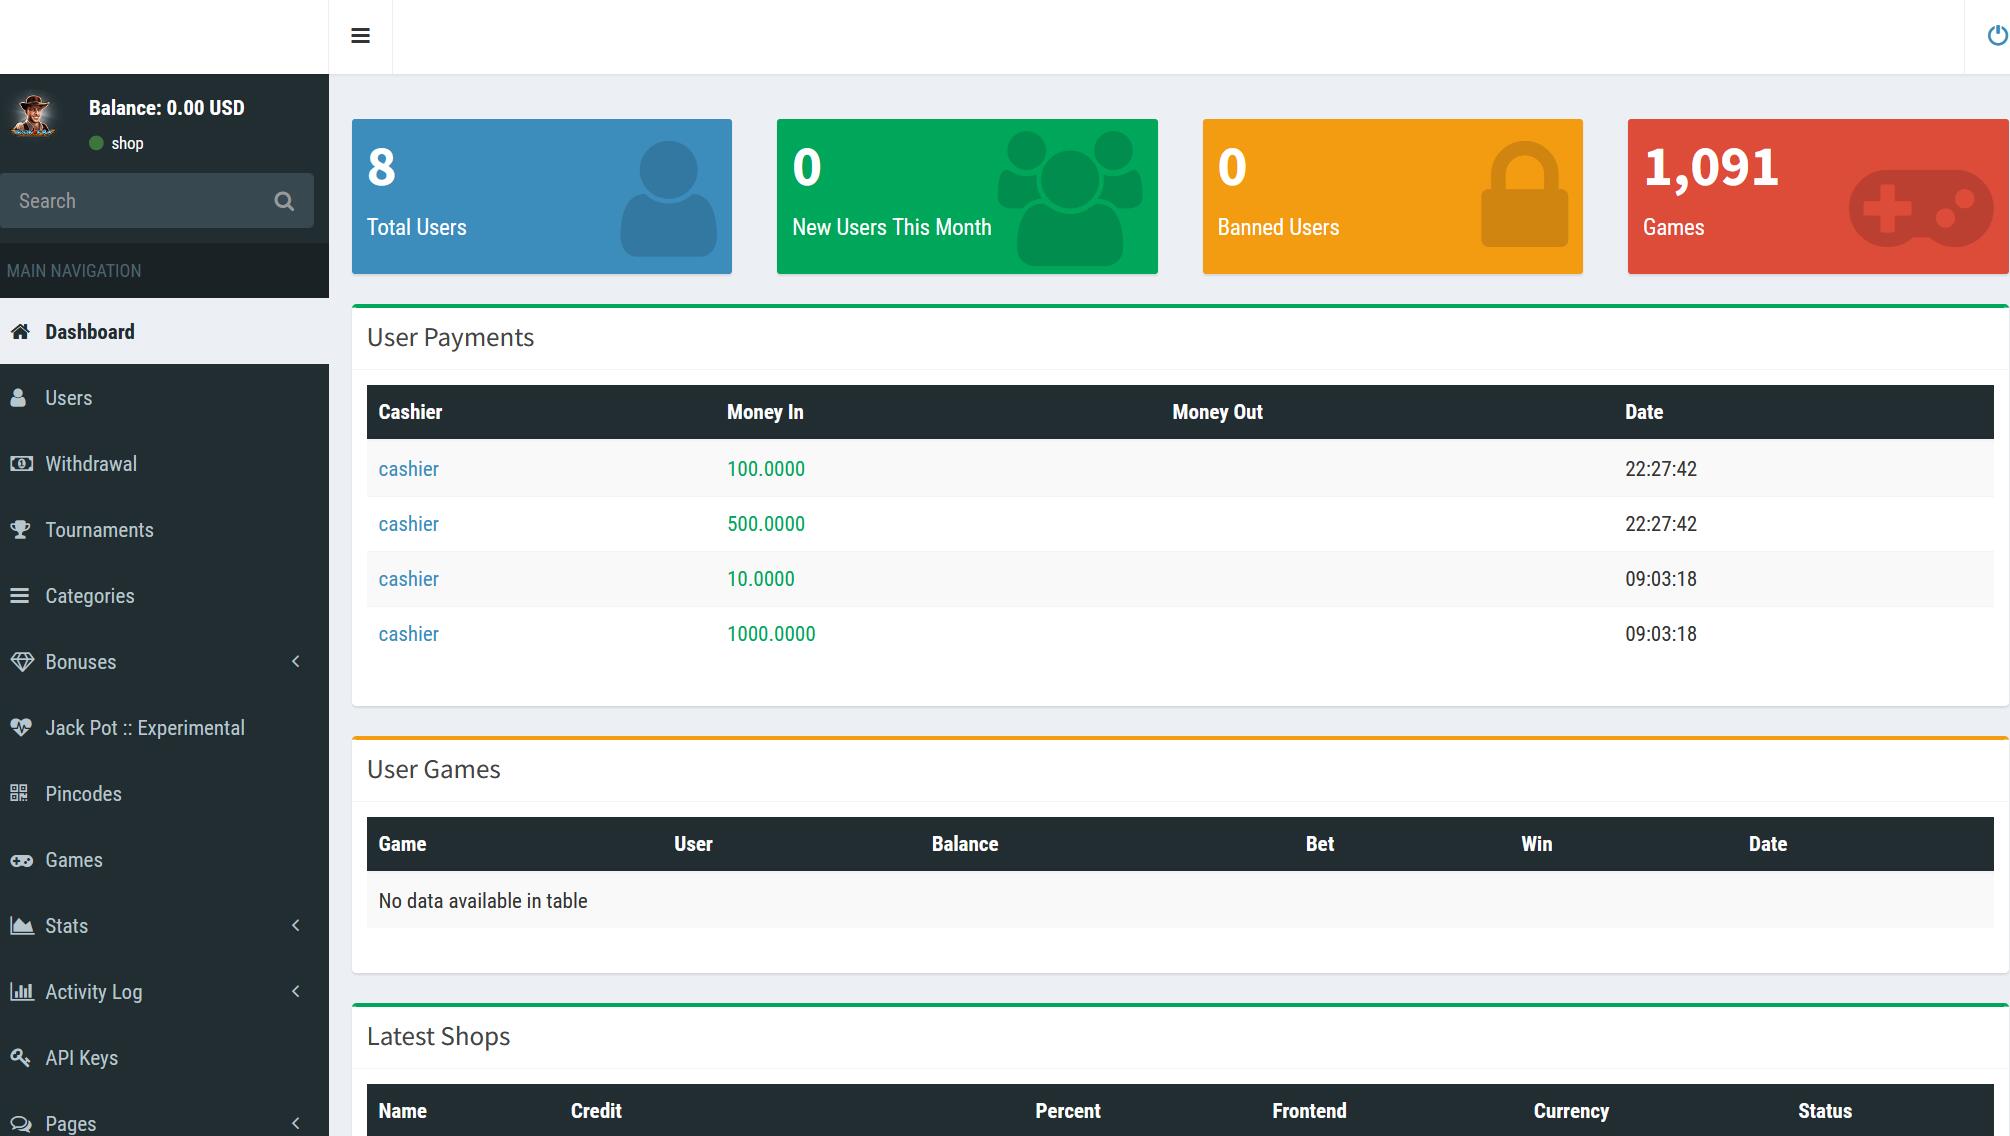Click the User Games Bet column header
The height and width of the screenshot is (1136, 2010).
pyautogui.click(x=1320, y=844)
